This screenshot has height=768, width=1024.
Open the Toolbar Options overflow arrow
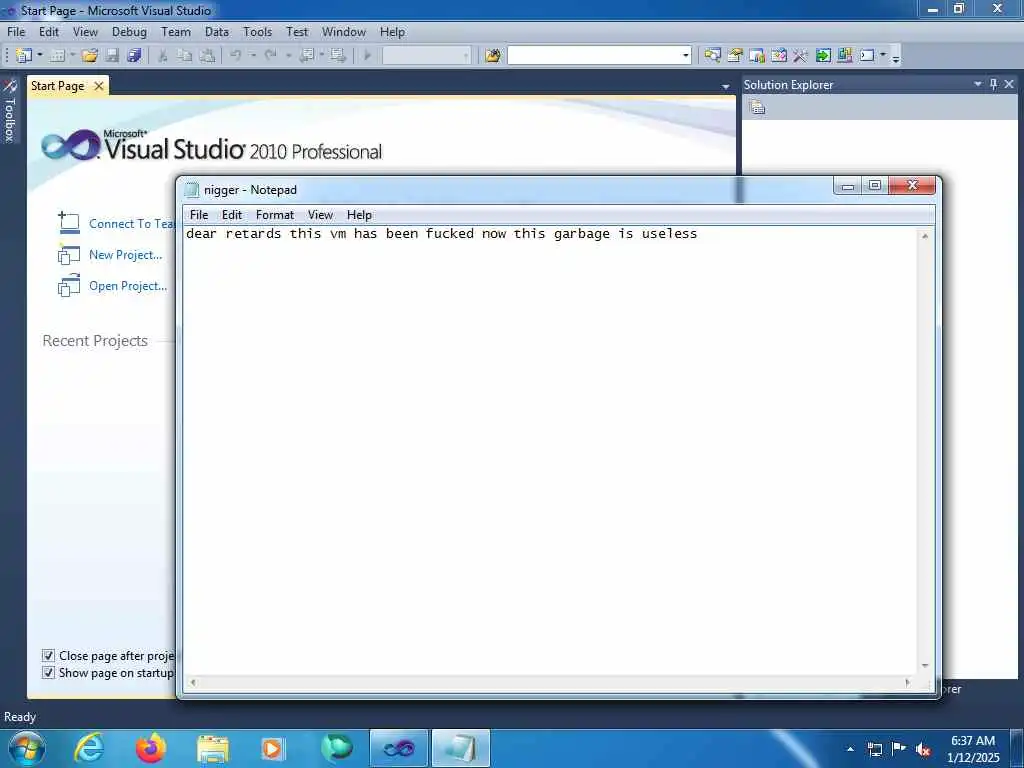point(896,57)
